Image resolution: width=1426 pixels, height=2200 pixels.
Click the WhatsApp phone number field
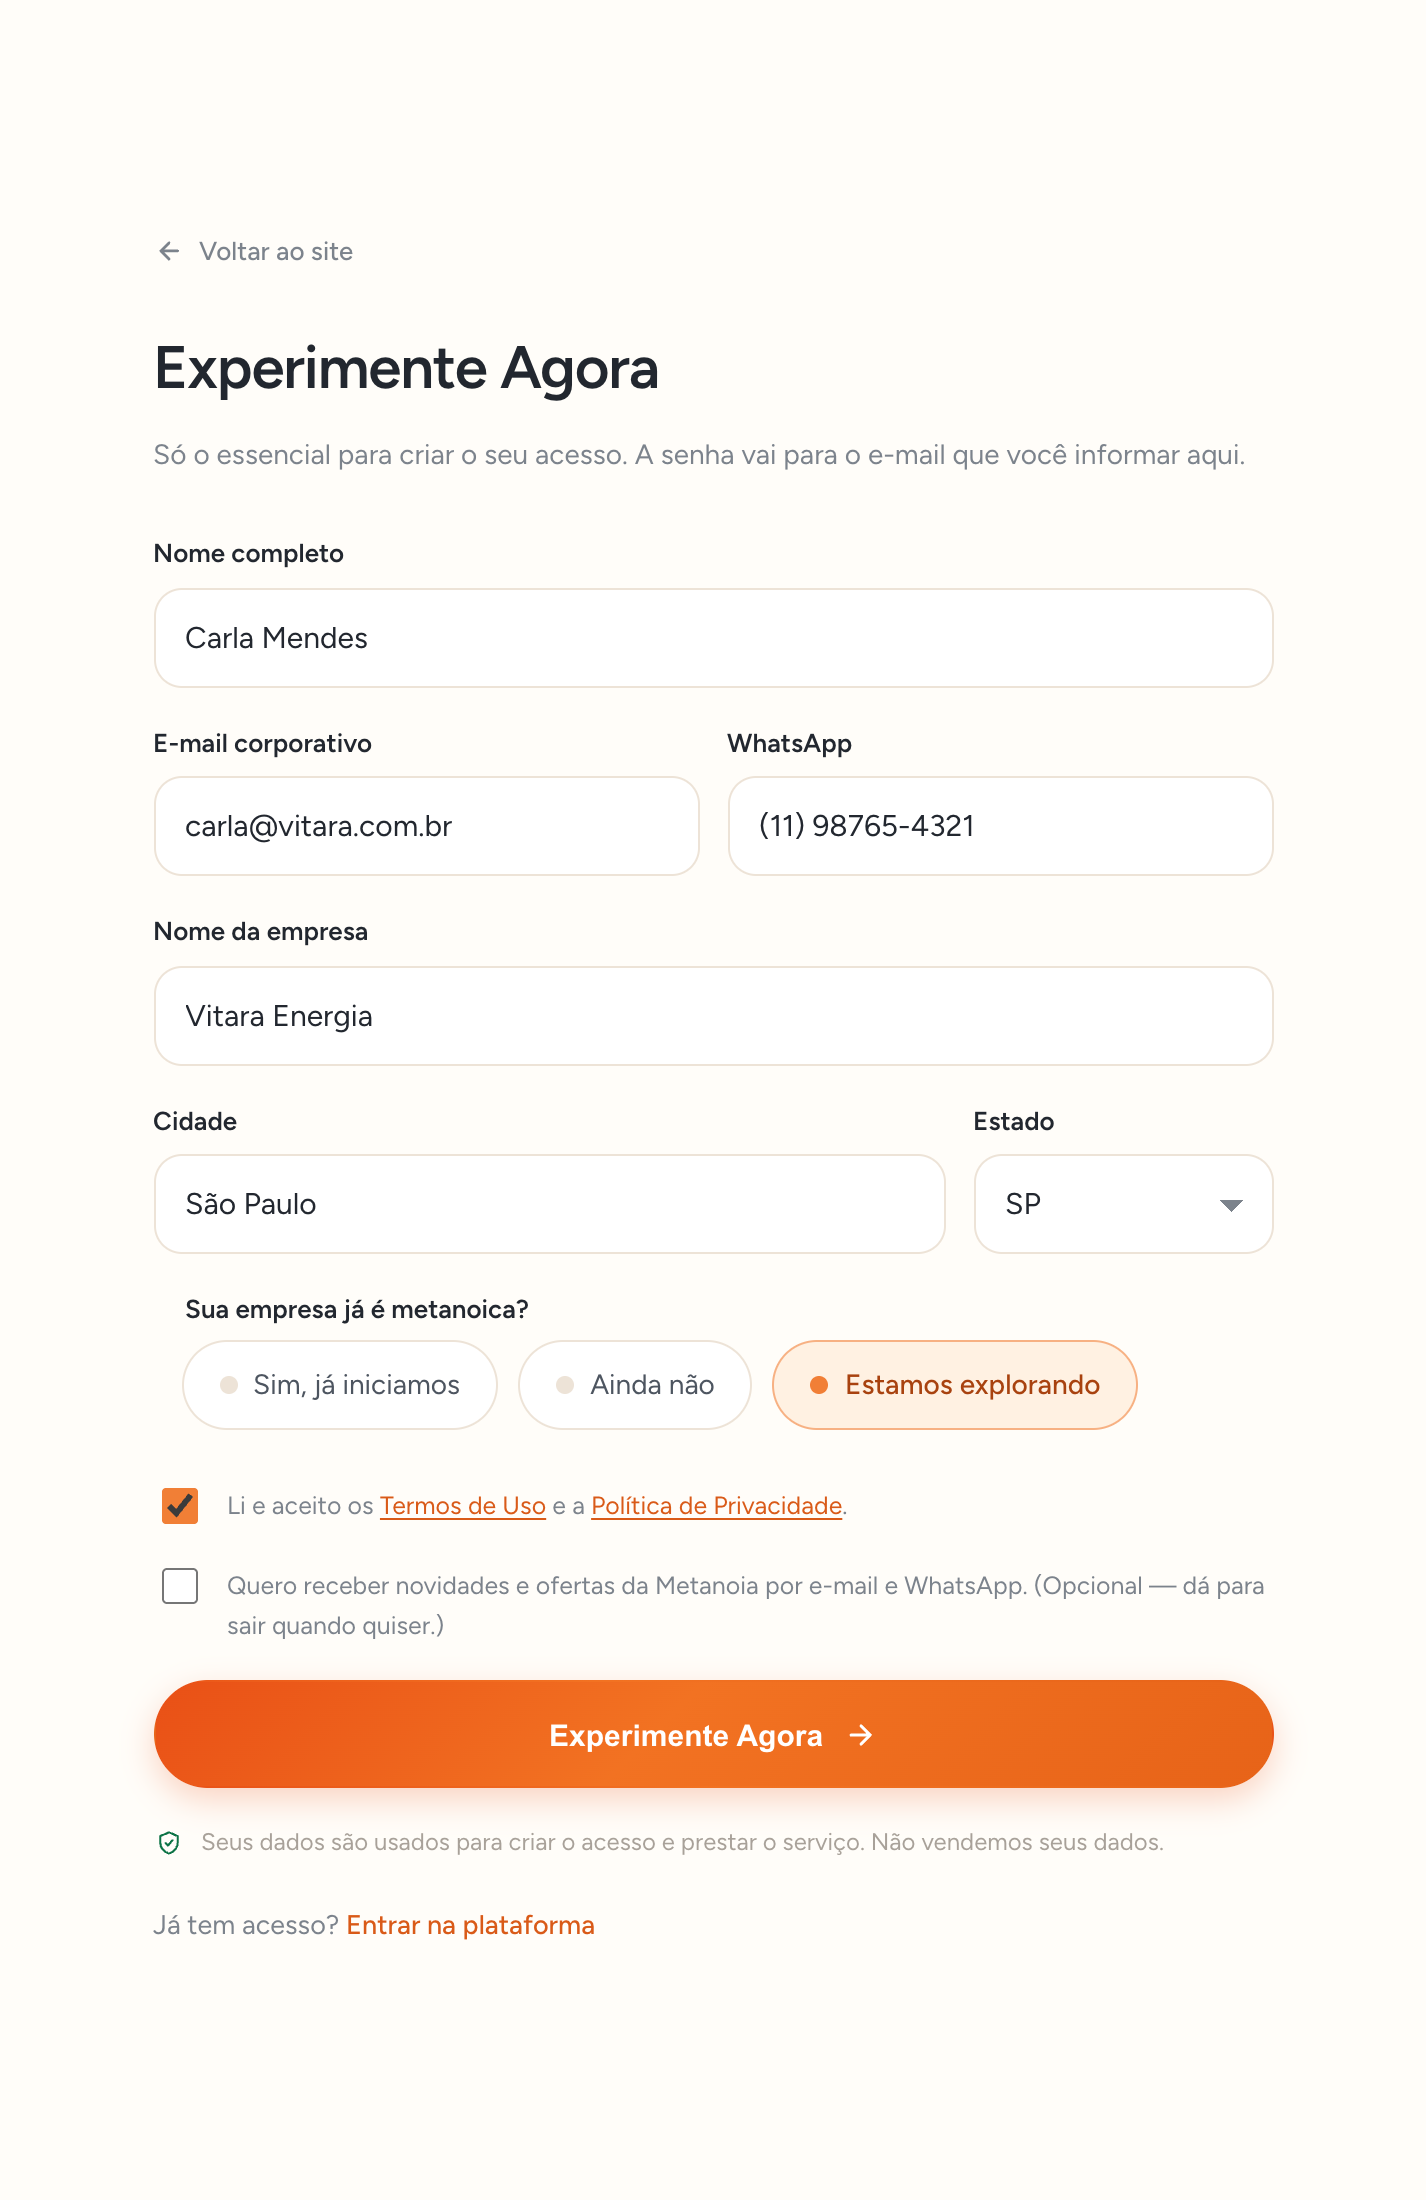click(1001, 826)
